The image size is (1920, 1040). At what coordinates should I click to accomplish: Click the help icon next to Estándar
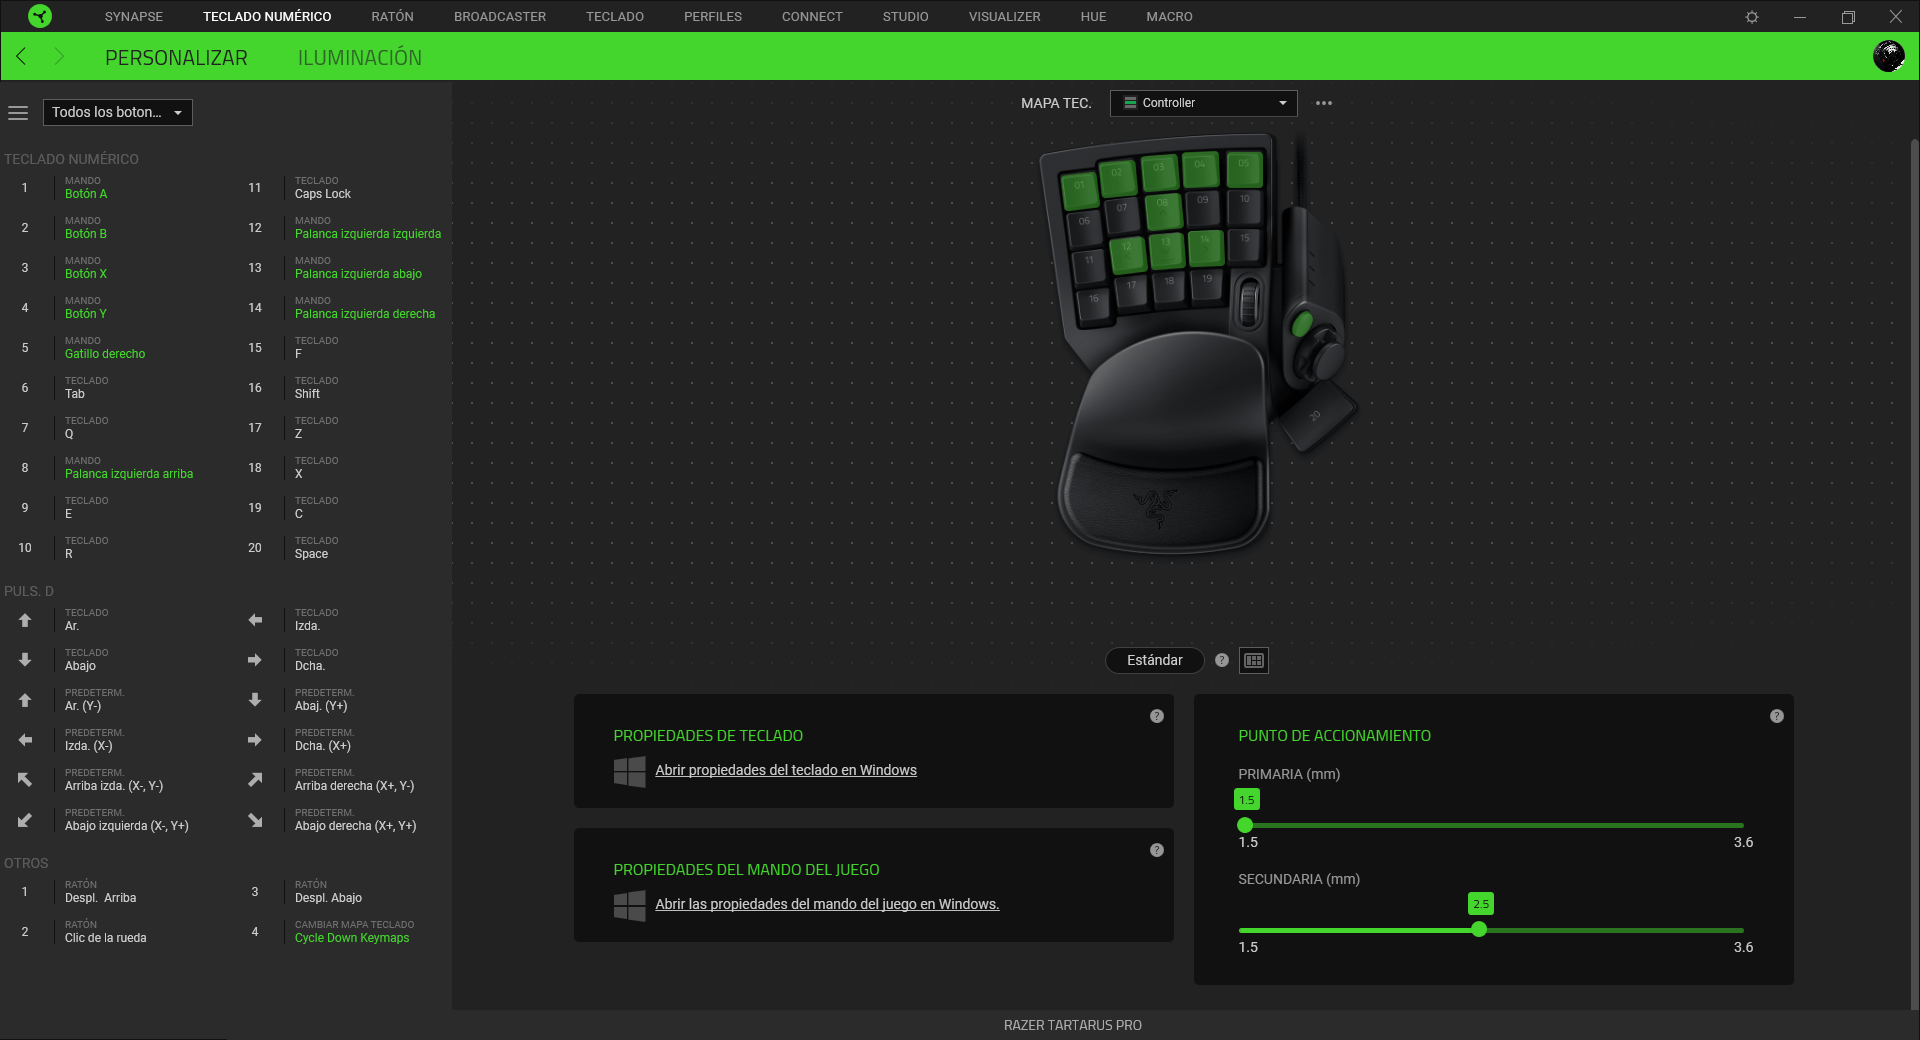point(1222,660)
